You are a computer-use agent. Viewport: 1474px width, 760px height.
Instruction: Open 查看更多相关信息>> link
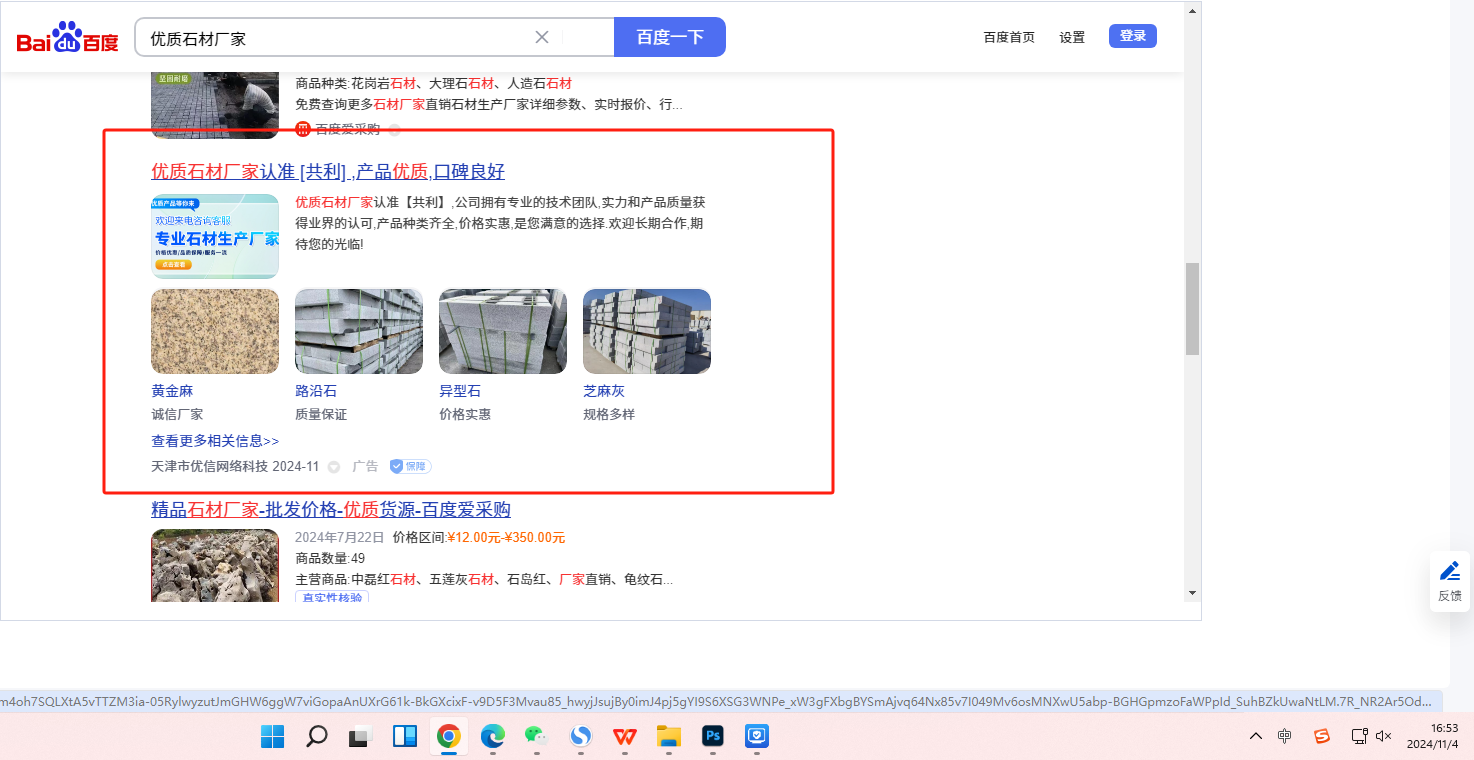pyautogui.click(x=215, y=441)
